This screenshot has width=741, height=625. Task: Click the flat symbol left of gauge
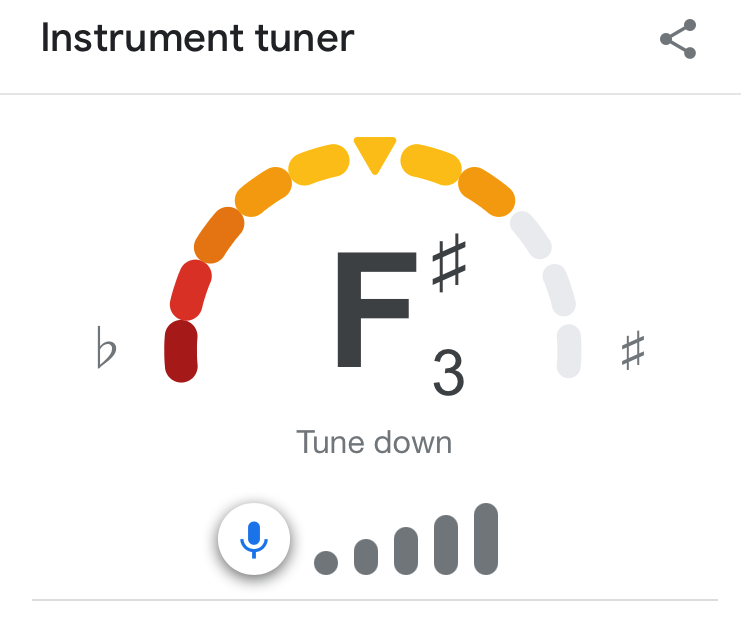click(x=106, y=347)
